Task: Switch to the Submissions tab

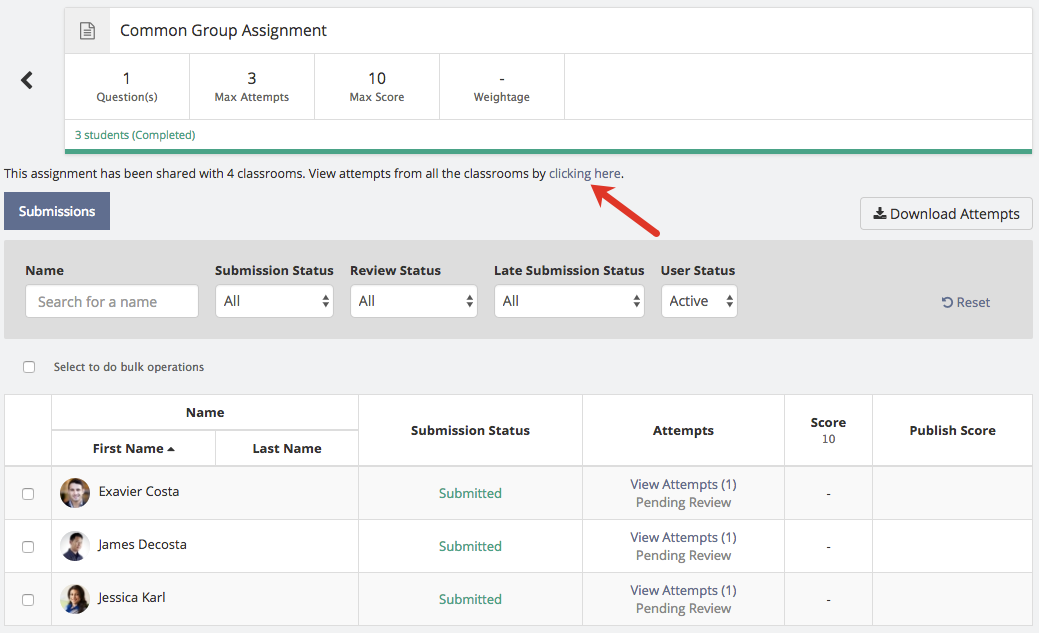Action: click(x=57, y=211)
